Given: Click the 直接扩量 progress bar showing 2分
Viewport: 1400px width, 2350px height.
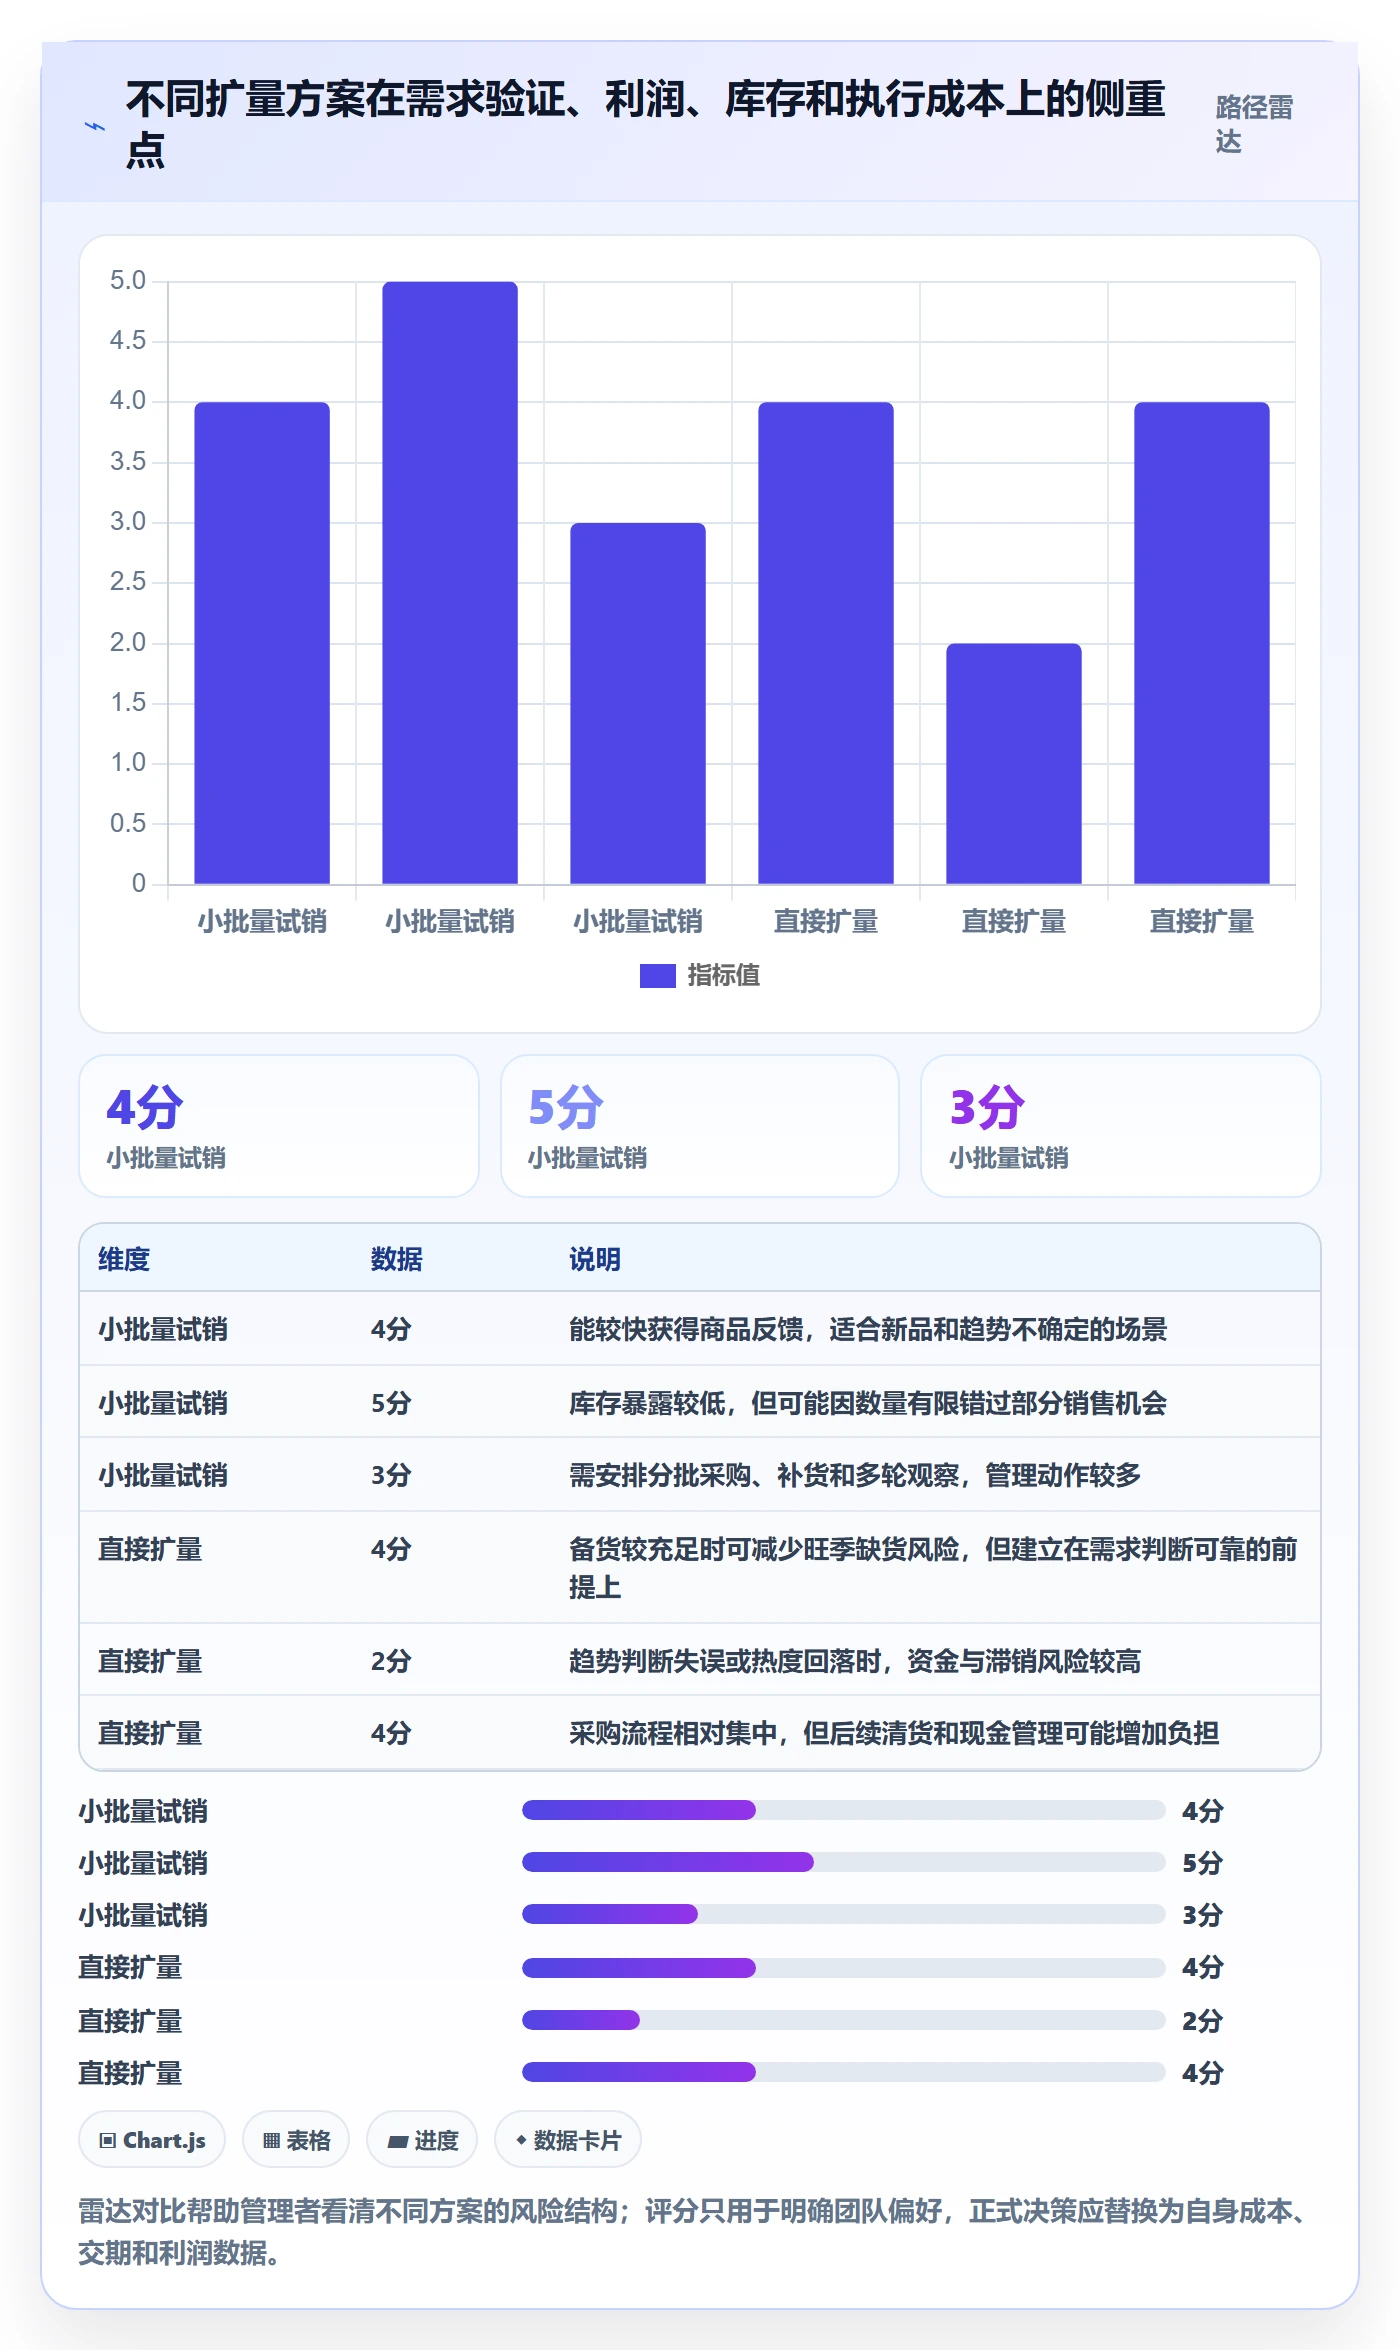Looking at the screenshot, I should pos(844,2020).
